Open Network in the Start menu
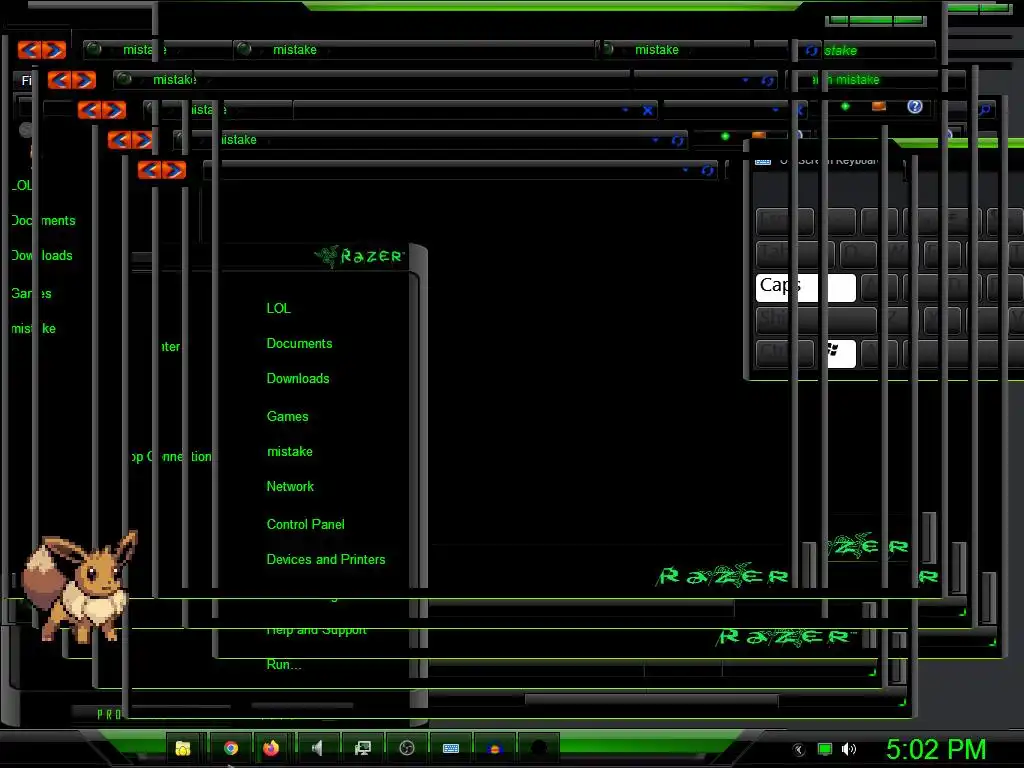 pyautogui.click(x=290, y=487)
